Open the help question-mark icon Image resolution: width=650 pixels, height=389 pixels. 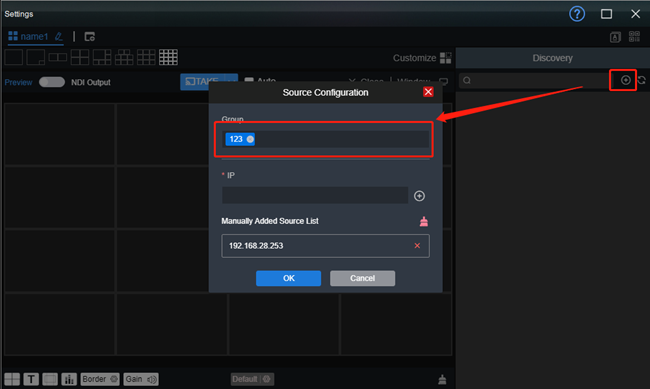577,14
